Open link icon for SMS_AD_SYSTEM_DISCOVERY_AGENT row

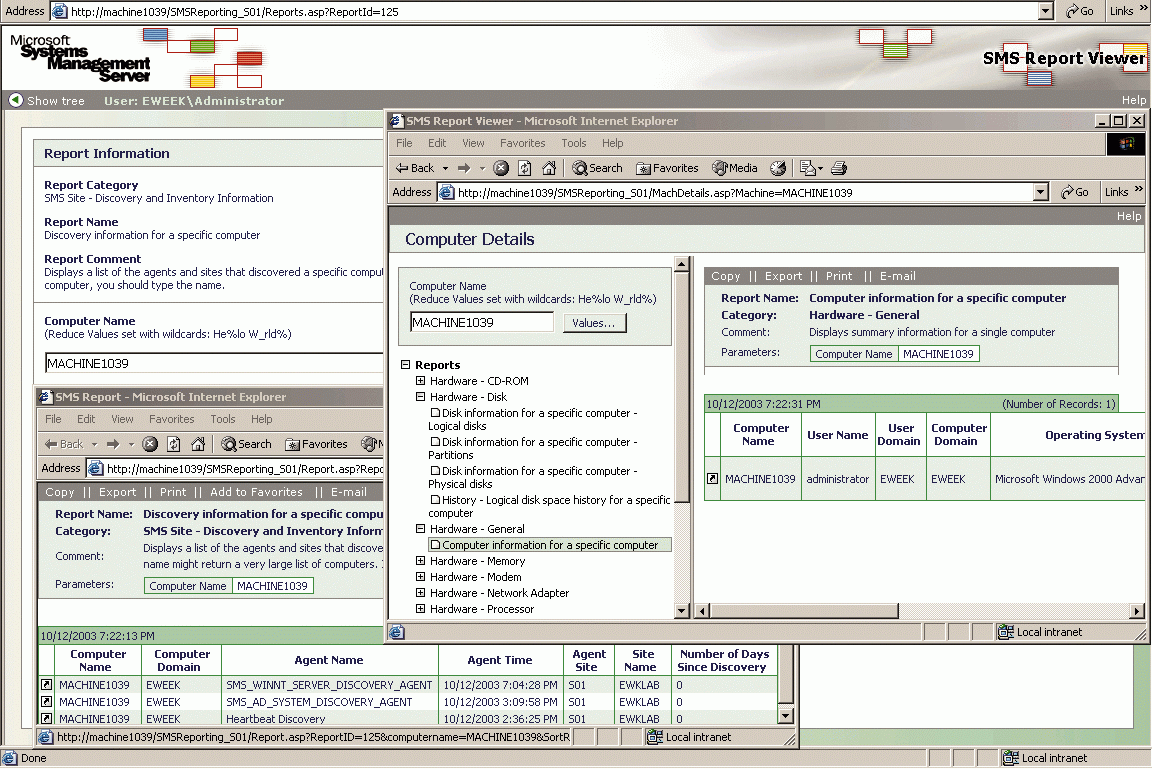(46, 702)
